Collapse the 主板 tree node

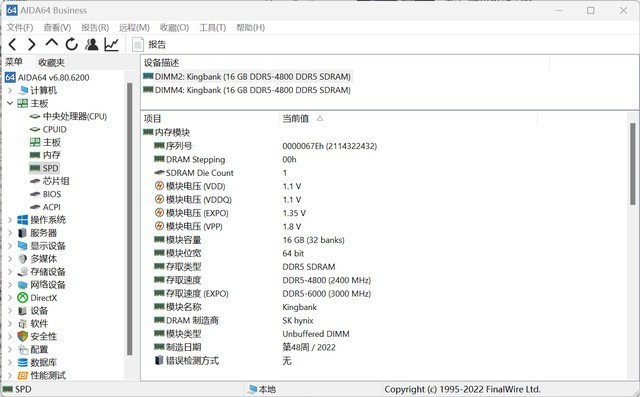(10, 103)
